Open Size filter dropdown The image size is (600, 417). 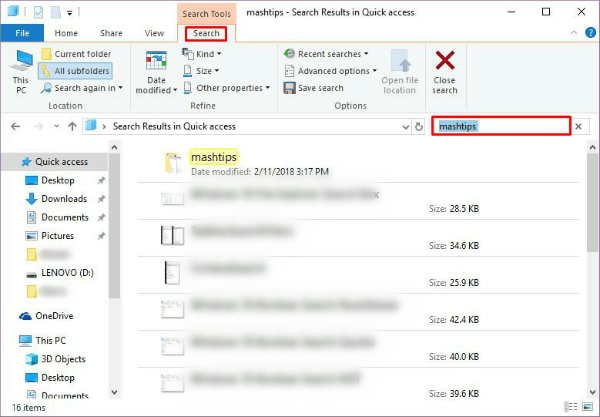click(201, 71)
